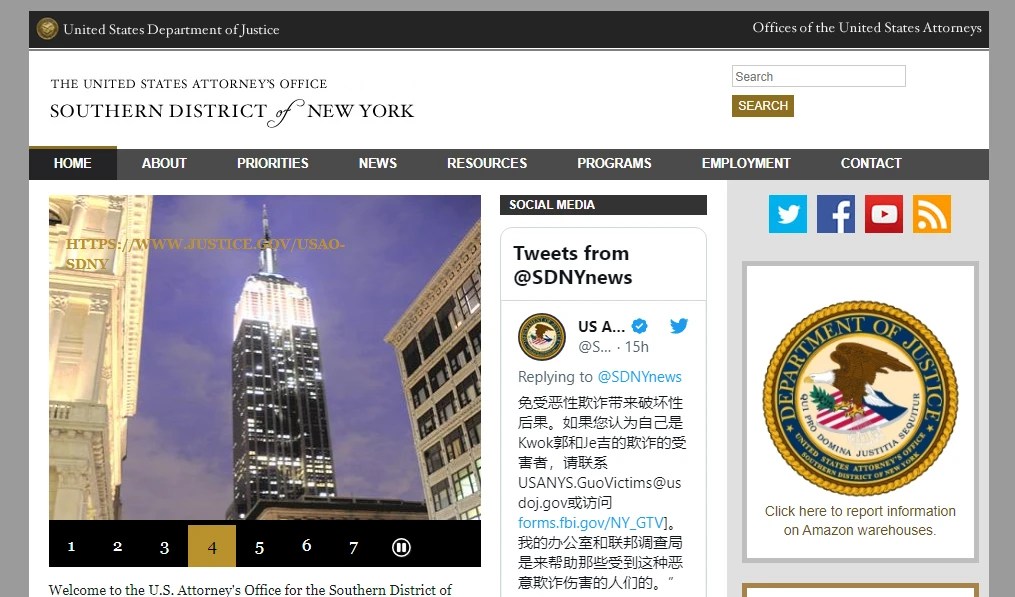Screen dimensions: 1015x597
Task: Show slide 2 in the slideshow
Action: pos(117,546)
